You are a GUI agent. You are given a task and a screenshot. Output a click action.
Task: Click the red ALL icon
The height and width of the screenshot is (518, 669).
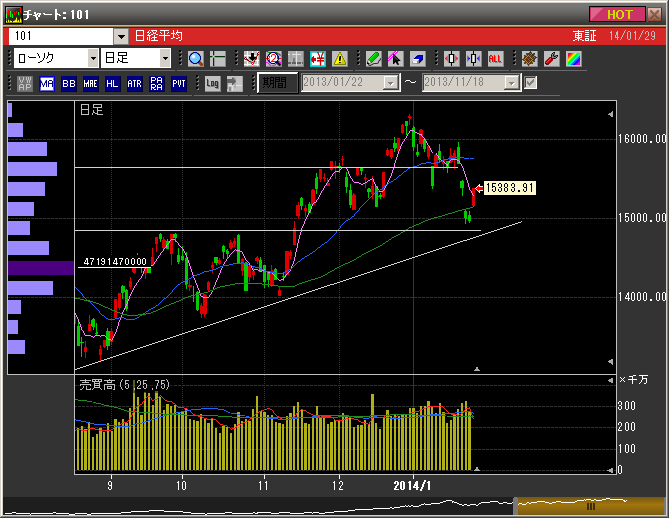495,59
